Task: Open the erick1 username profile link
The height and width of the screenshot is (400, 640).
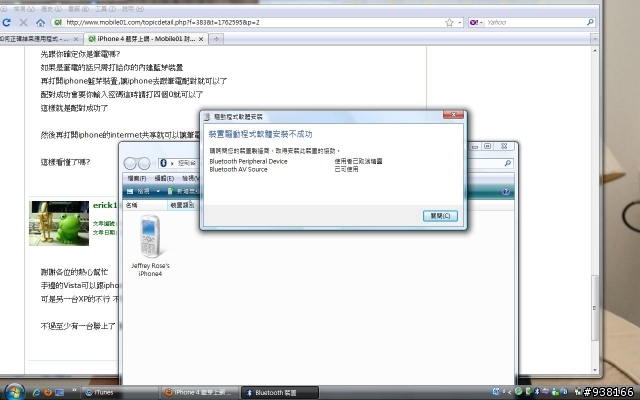Action: pyautogui.click(x=105, y=205)
